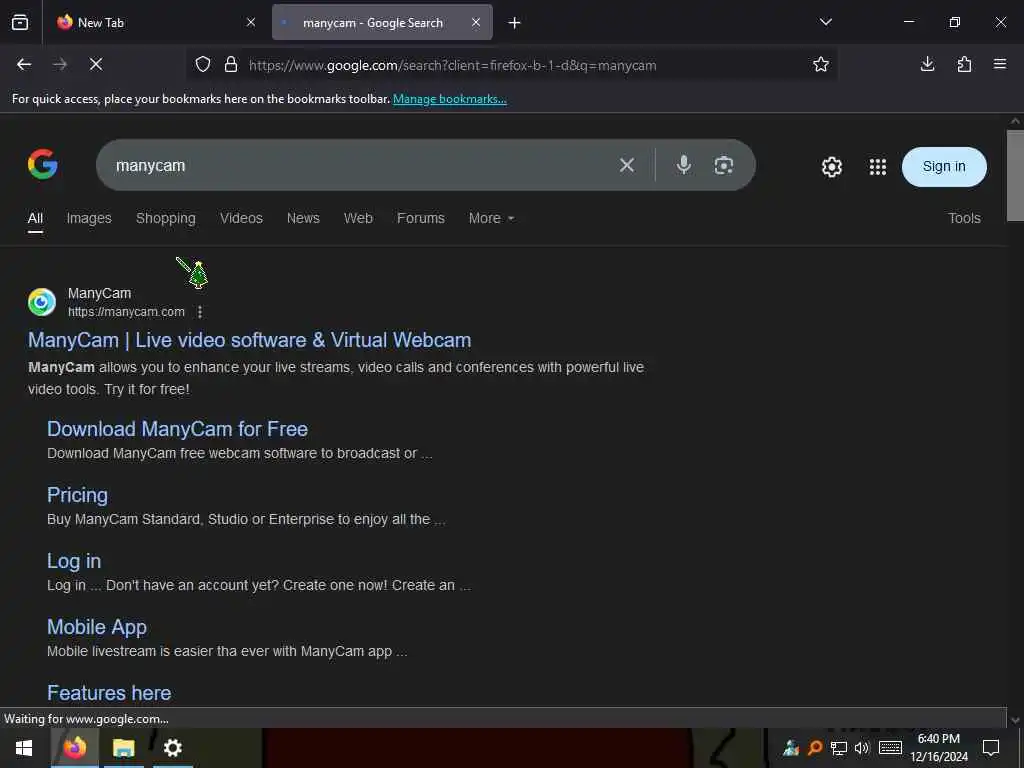Open the Pricing sitelink

[x=77, y=495]
